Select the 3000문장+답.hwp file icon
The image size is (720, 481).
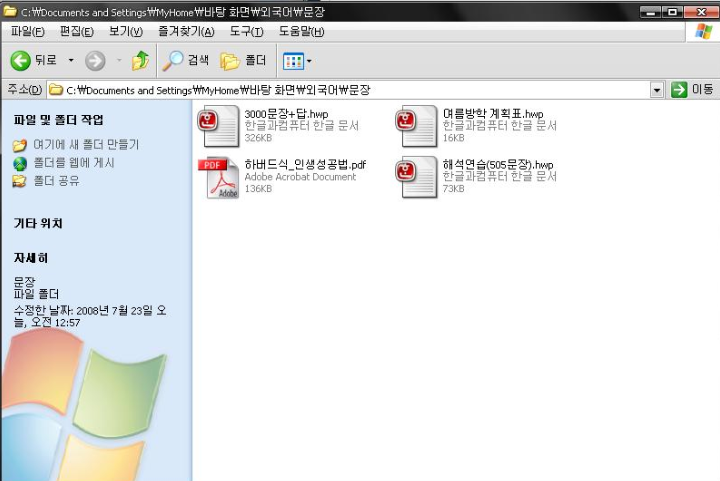click(219, 126)
